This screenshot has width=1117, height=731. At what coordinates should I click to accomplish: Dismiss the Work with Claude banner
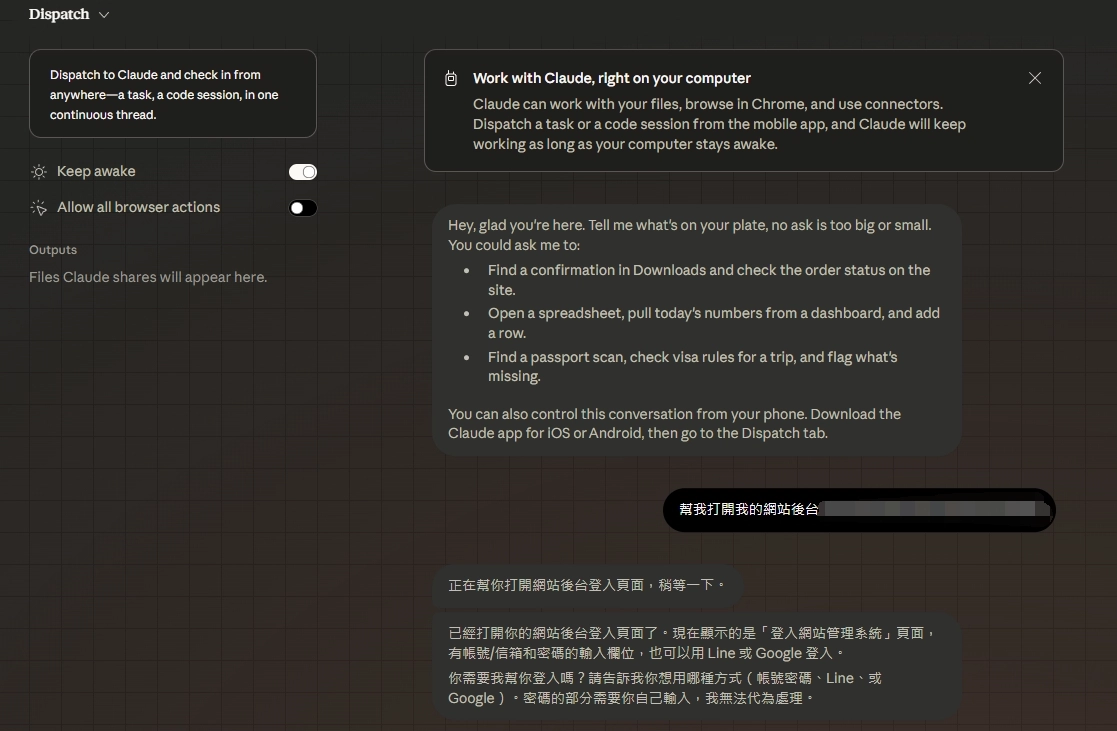[1035, 78]
